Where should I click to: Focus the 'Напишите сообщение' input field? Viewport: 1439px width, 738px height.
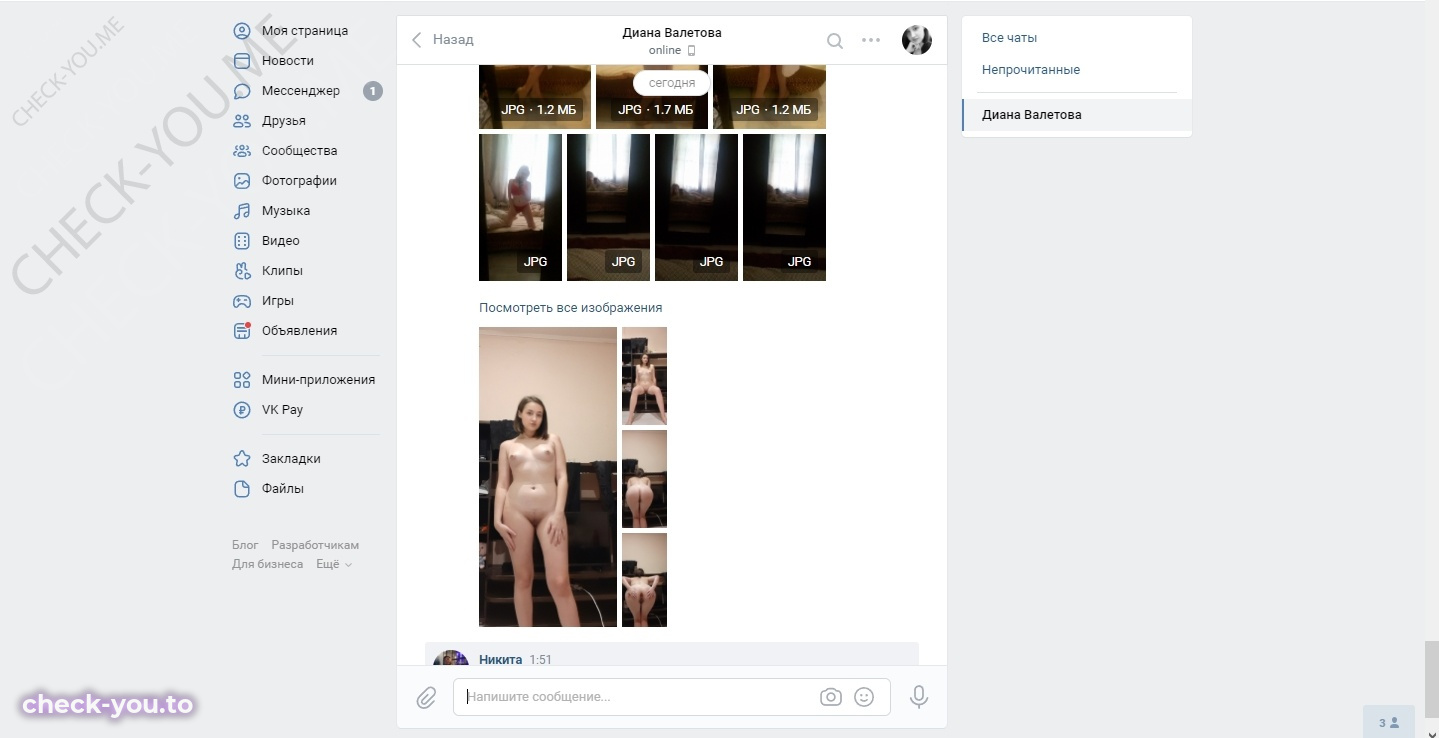(x=637, y=697)
